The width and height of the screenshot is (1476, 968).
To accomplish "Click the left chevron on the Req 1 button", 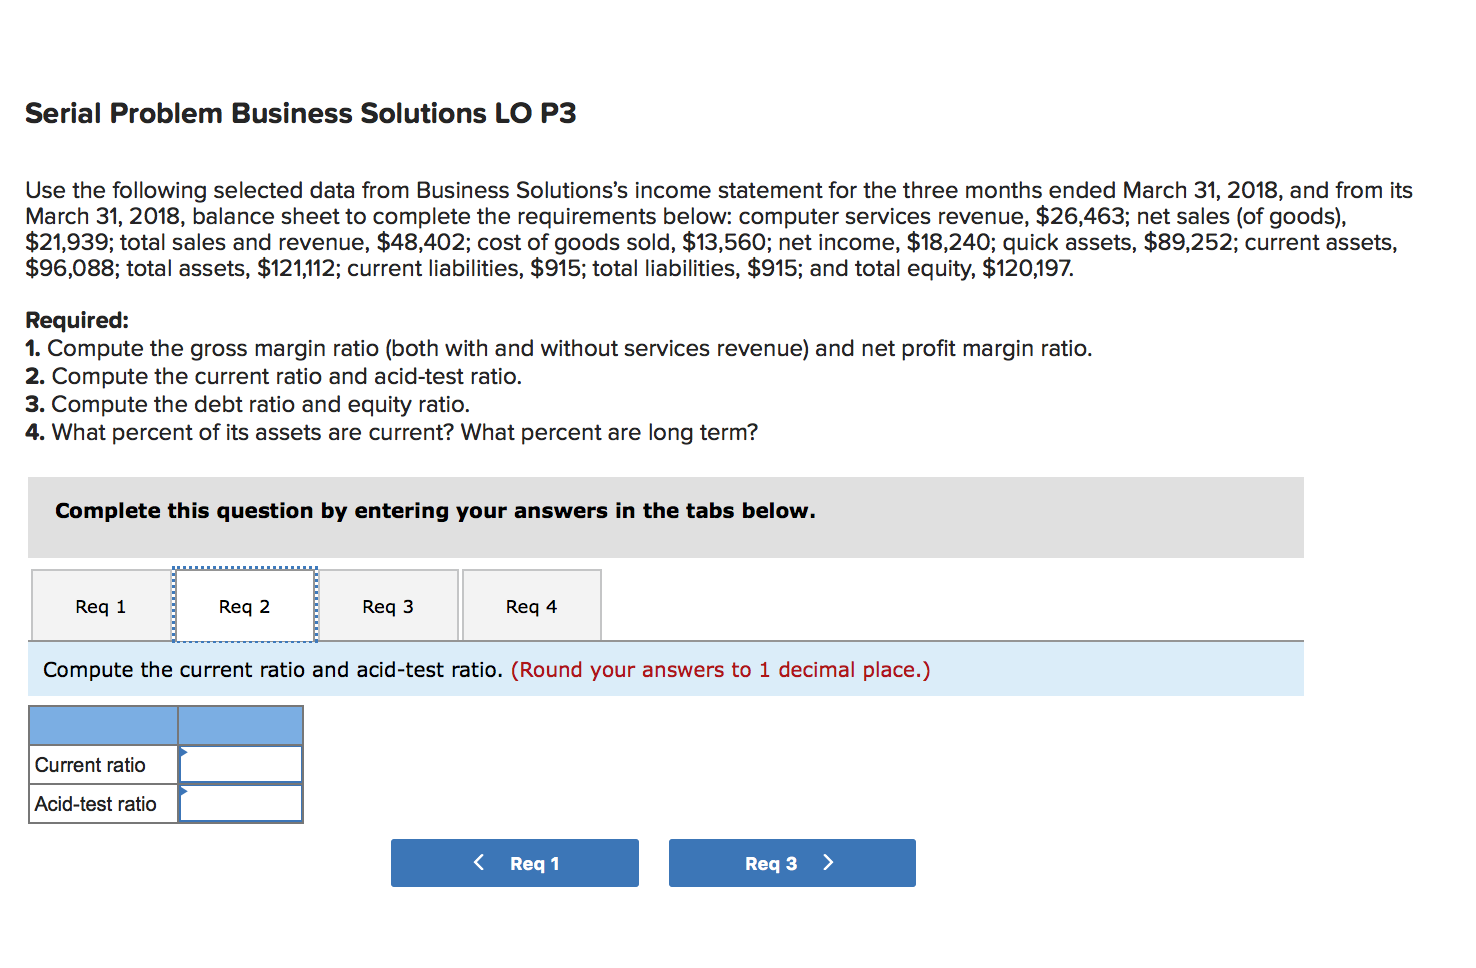I will tap(478, 862).
